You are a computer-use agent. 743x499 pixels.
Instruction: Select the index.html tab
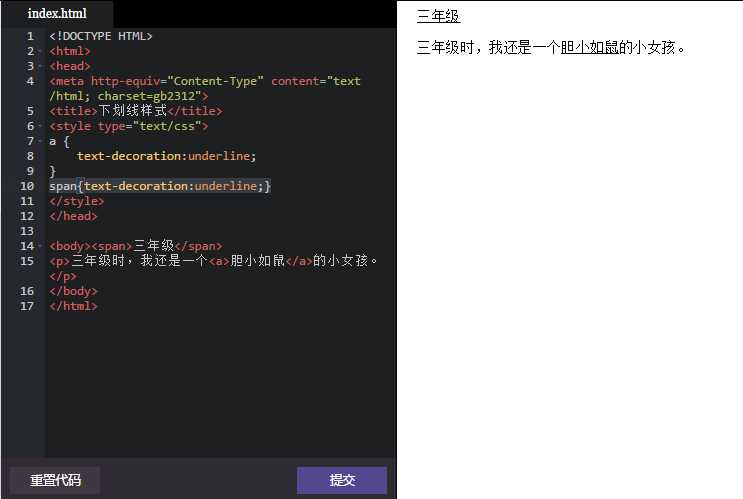coord(57,13)
